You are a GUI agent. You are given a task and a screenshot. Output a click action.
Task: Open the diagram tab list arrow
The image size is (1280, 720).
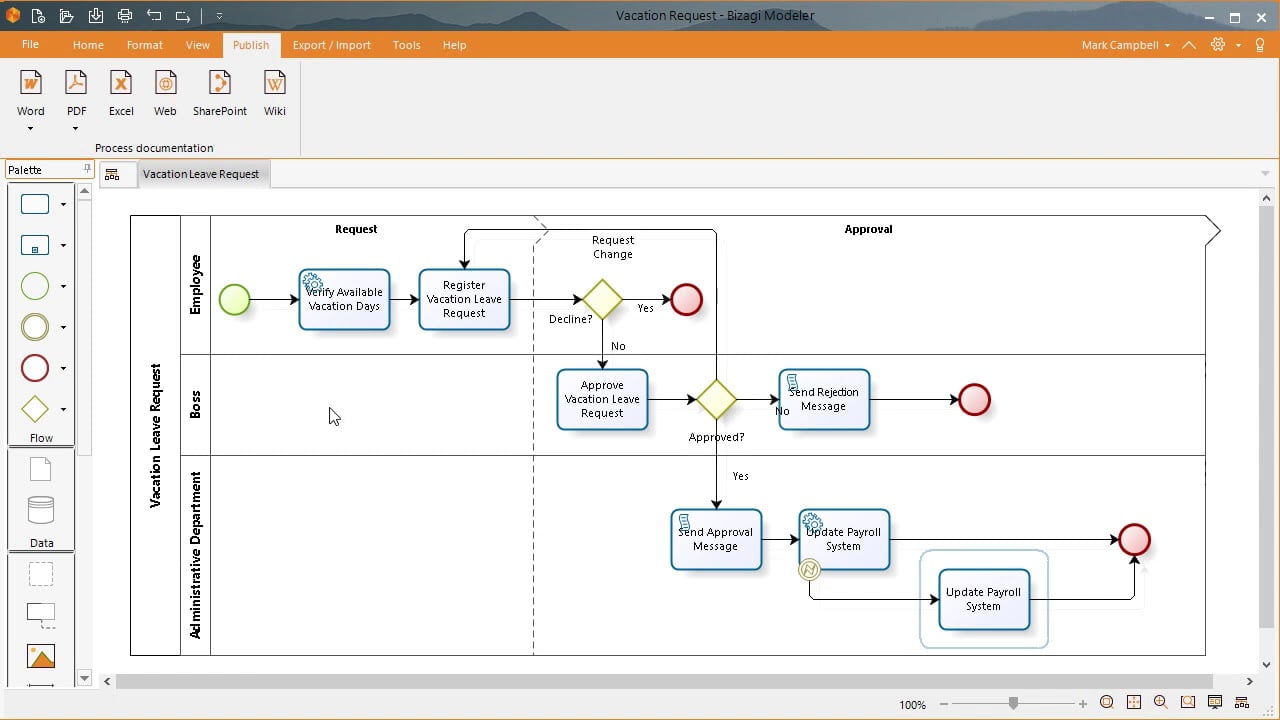[x=1265, y=174]
